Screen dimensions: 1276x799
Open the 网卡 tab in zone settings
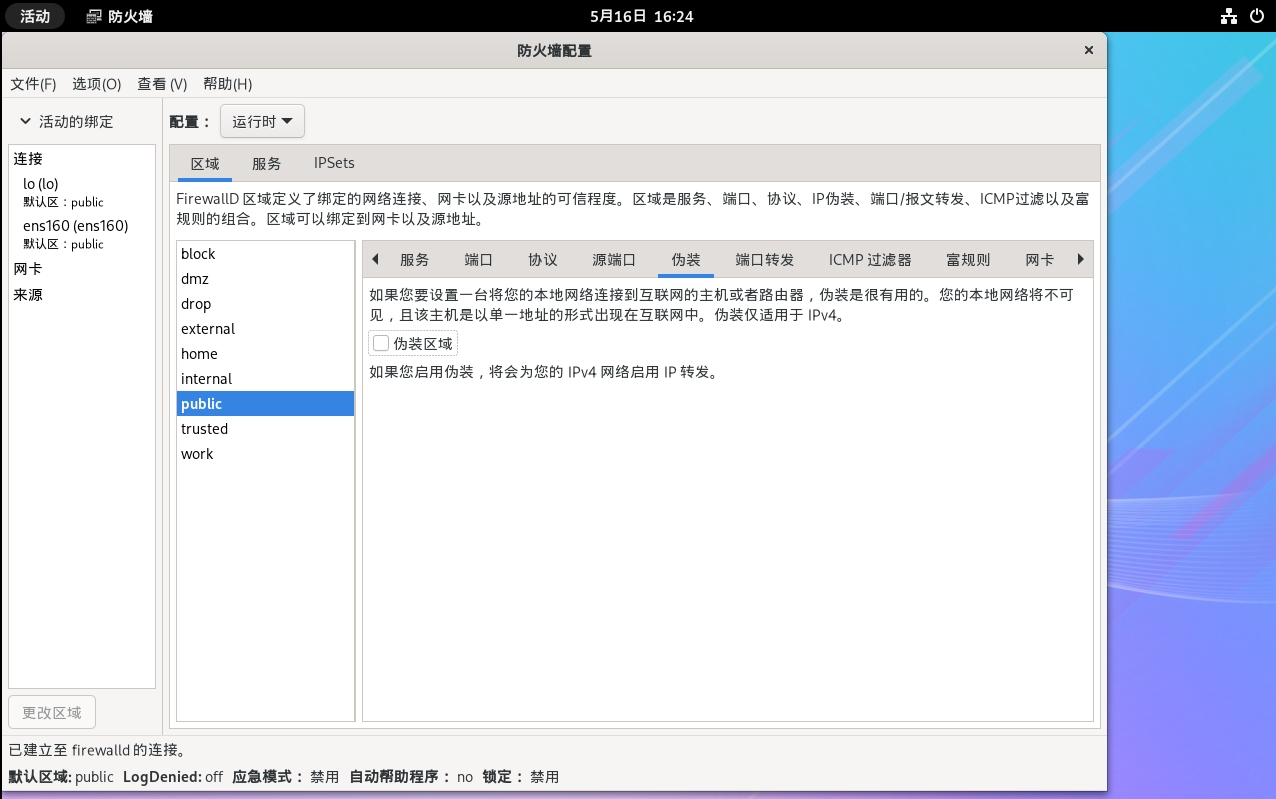pos(1039,259)
